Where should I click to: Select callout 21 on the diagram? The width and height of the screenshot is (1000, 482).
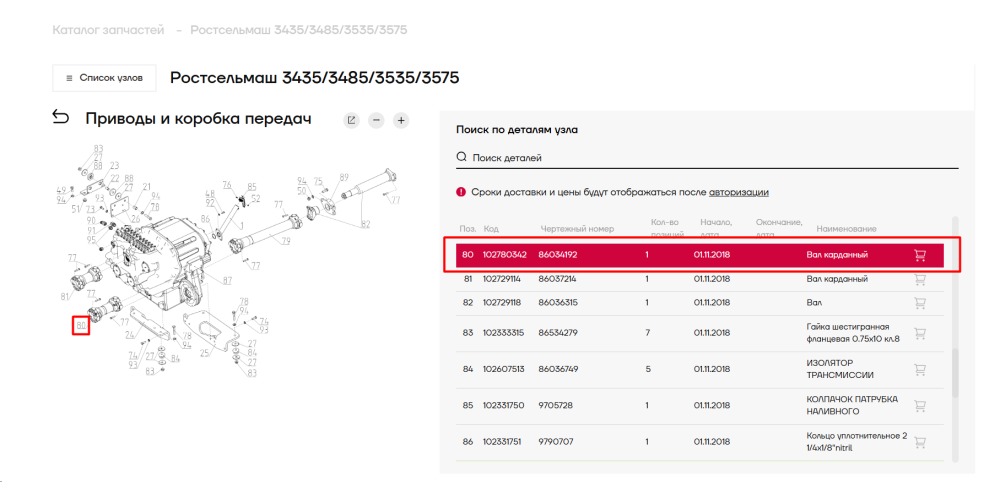(147, 187)
